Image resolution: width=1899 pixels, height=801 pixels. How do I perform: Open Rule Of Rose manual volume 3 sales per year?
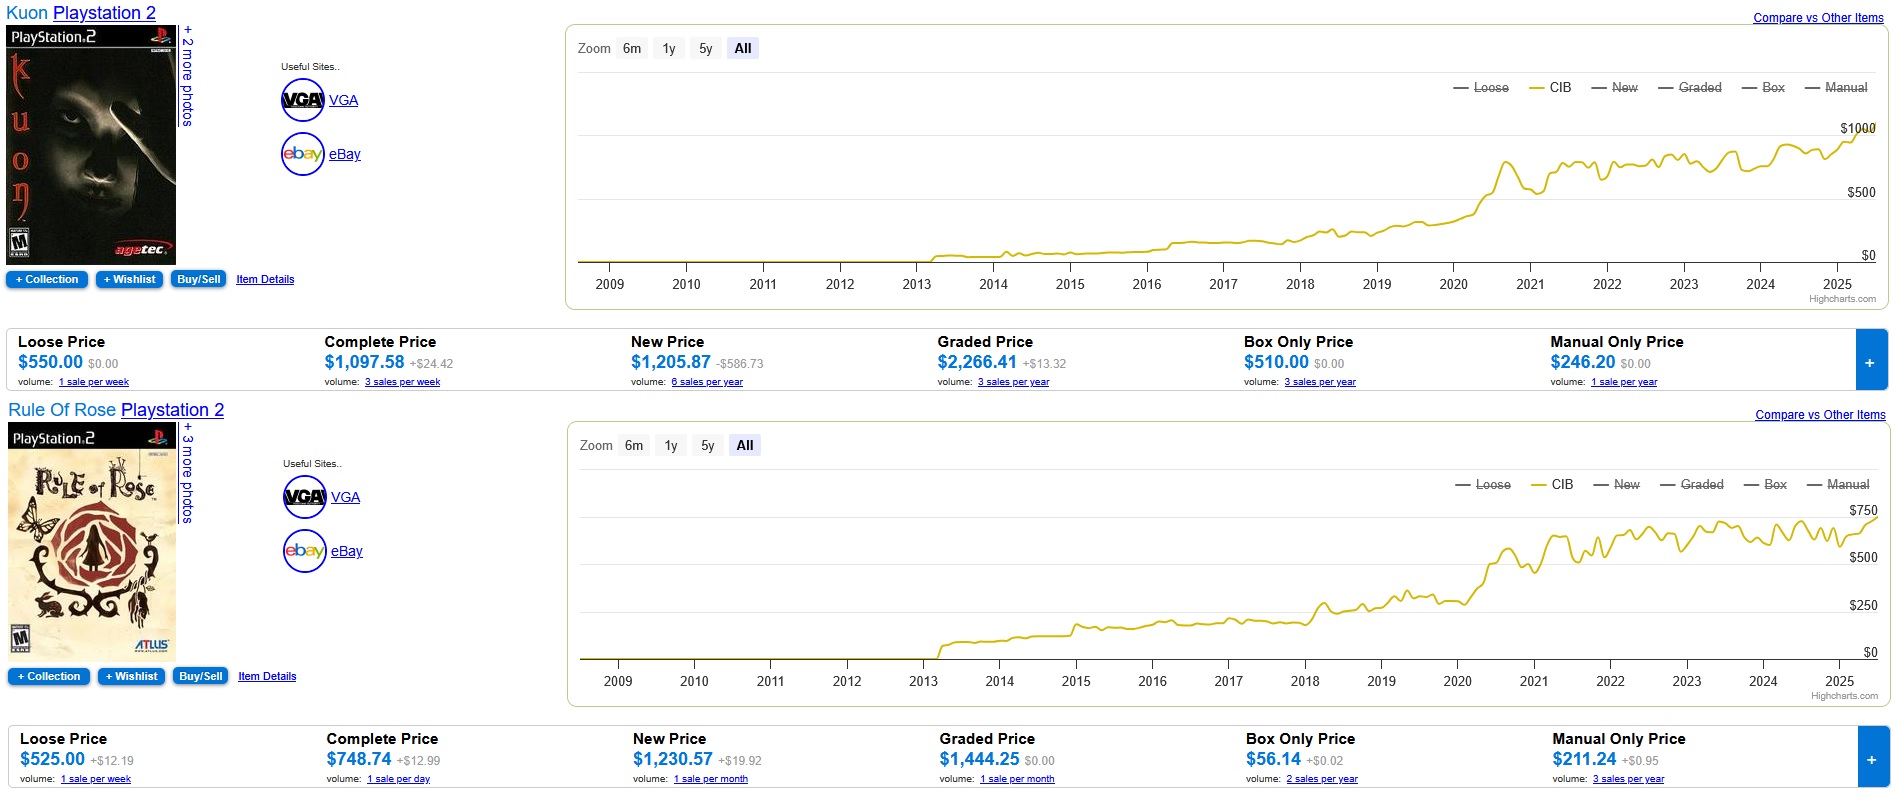(1628, 779)
